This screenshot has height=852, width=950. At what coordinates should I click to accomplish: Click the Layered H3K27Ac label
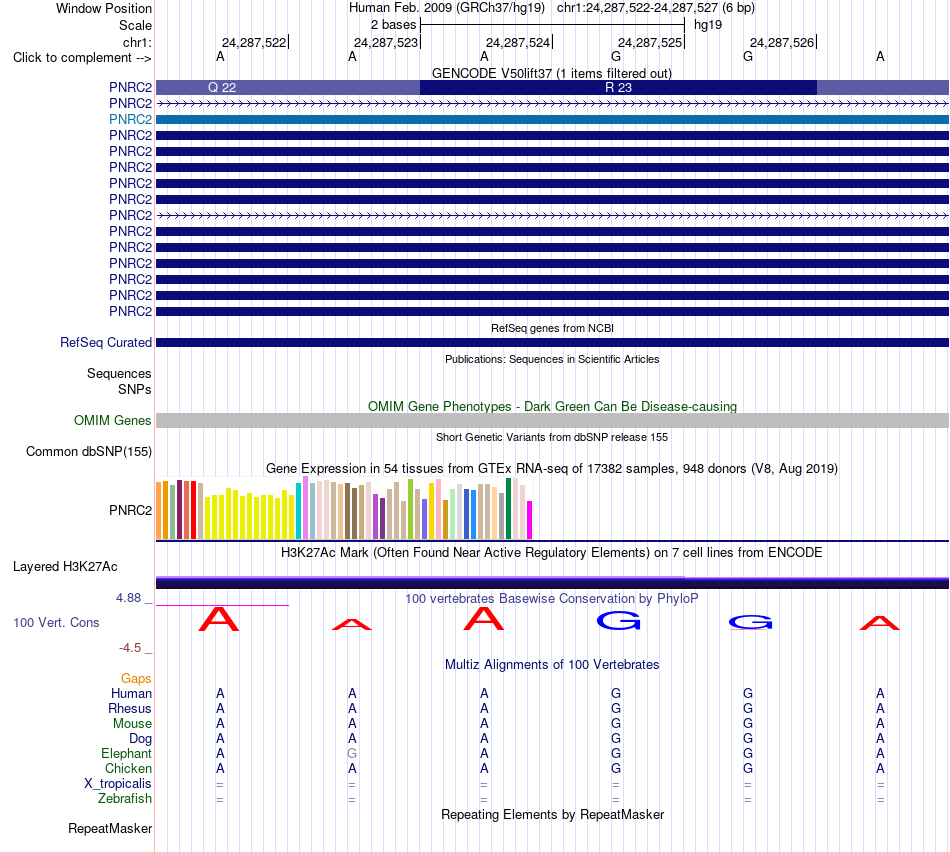coord(65,567)
